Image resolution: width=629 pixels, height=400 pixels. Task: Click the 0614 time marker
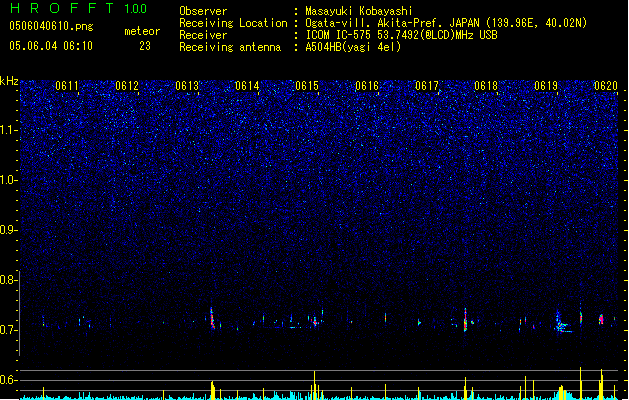[247, 86]
